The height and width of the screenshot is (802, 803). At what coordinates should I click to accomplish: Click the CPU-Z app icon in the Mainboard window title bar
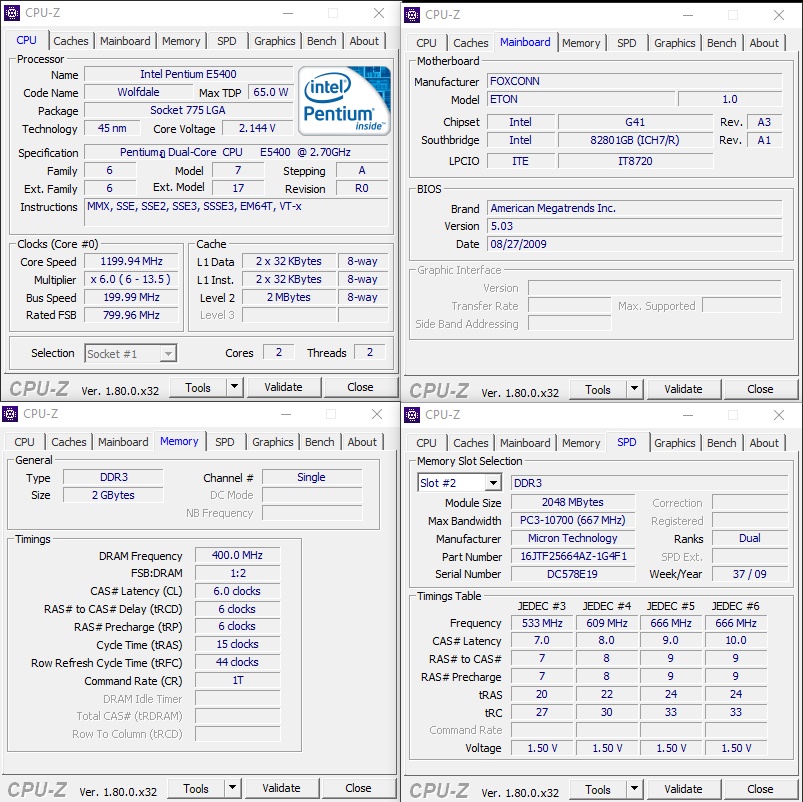point(412,15)
